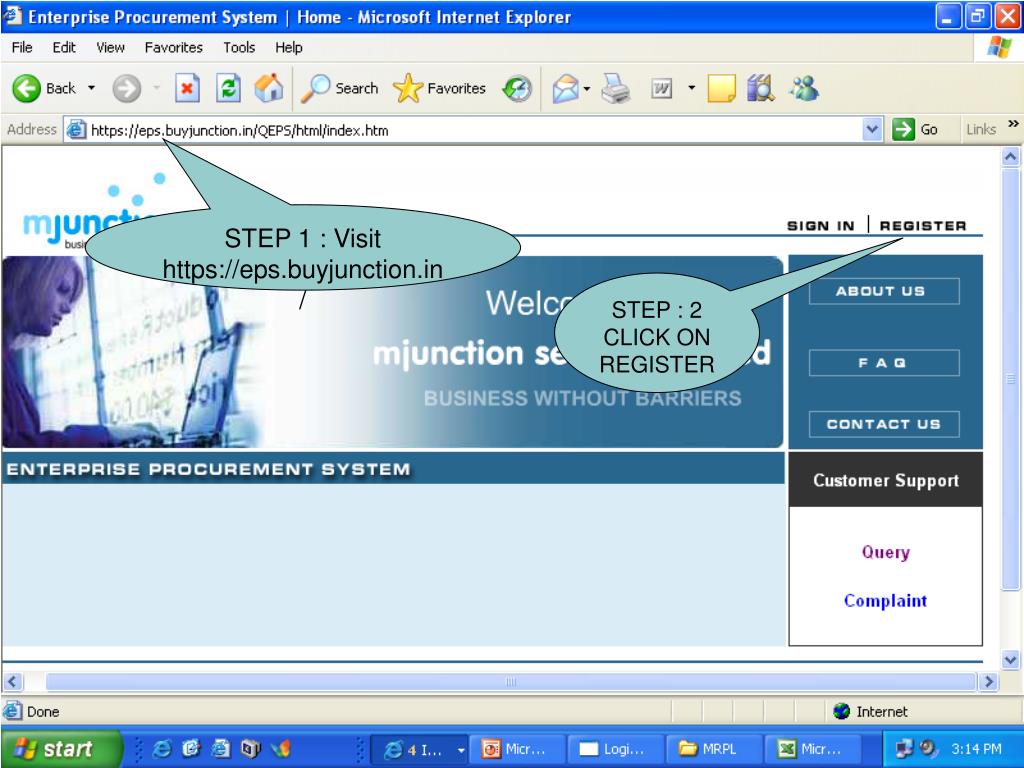Screen dimensions: 1024x768
Task: Click the REGISTER link
Action: click(922, 226)
